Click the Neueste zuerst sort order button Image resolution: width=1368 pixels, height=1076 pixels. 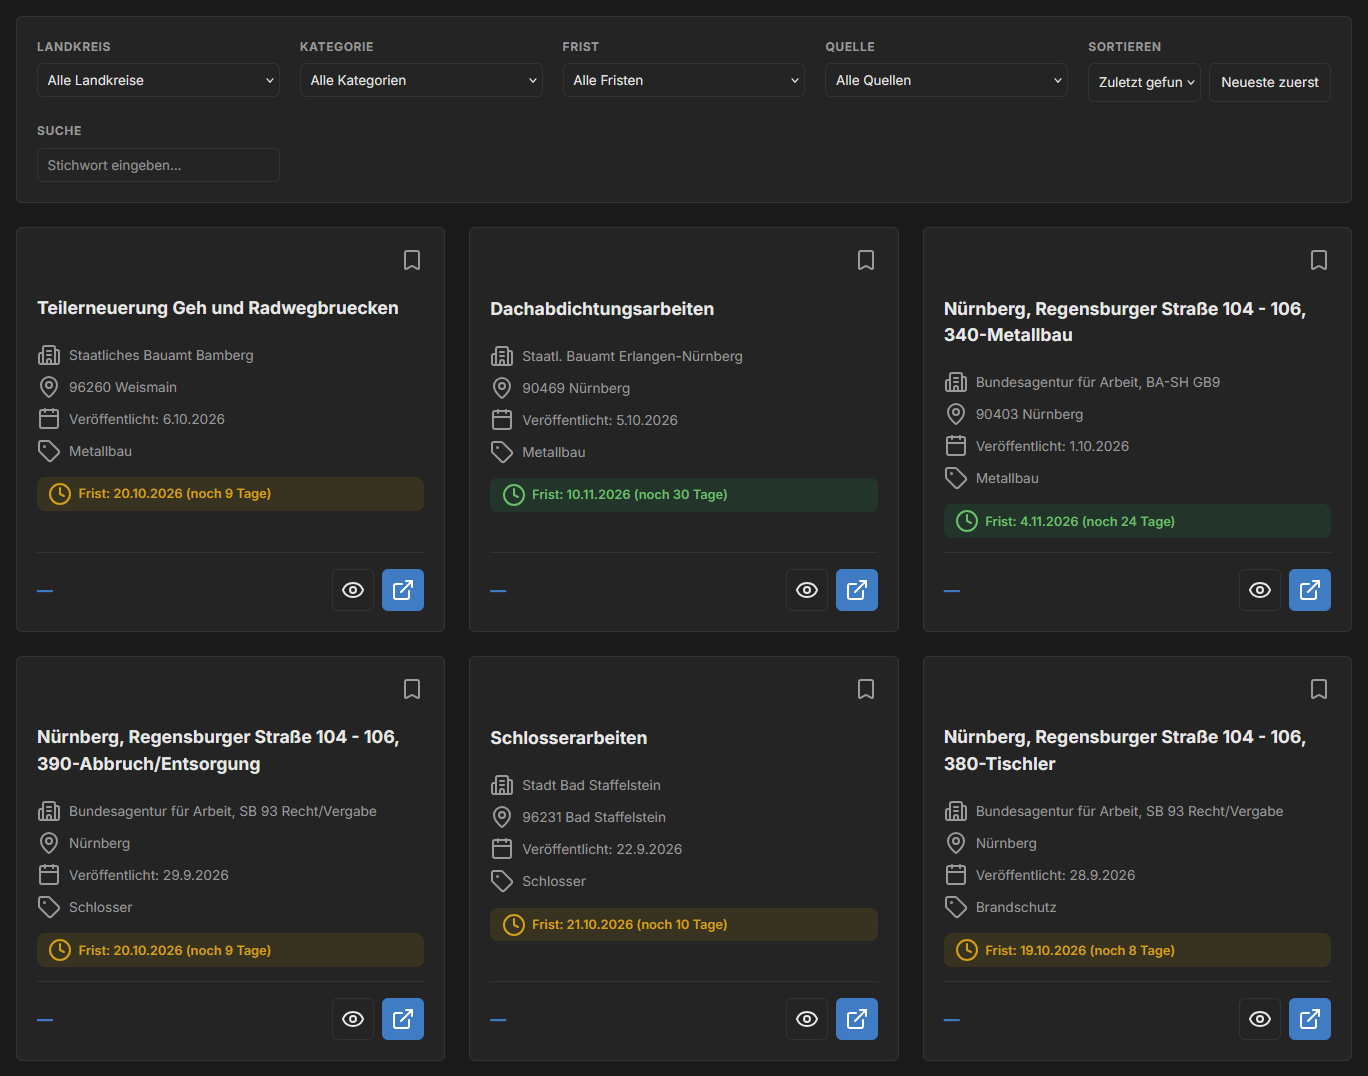pyautogui.click(x=1270, y=82)
